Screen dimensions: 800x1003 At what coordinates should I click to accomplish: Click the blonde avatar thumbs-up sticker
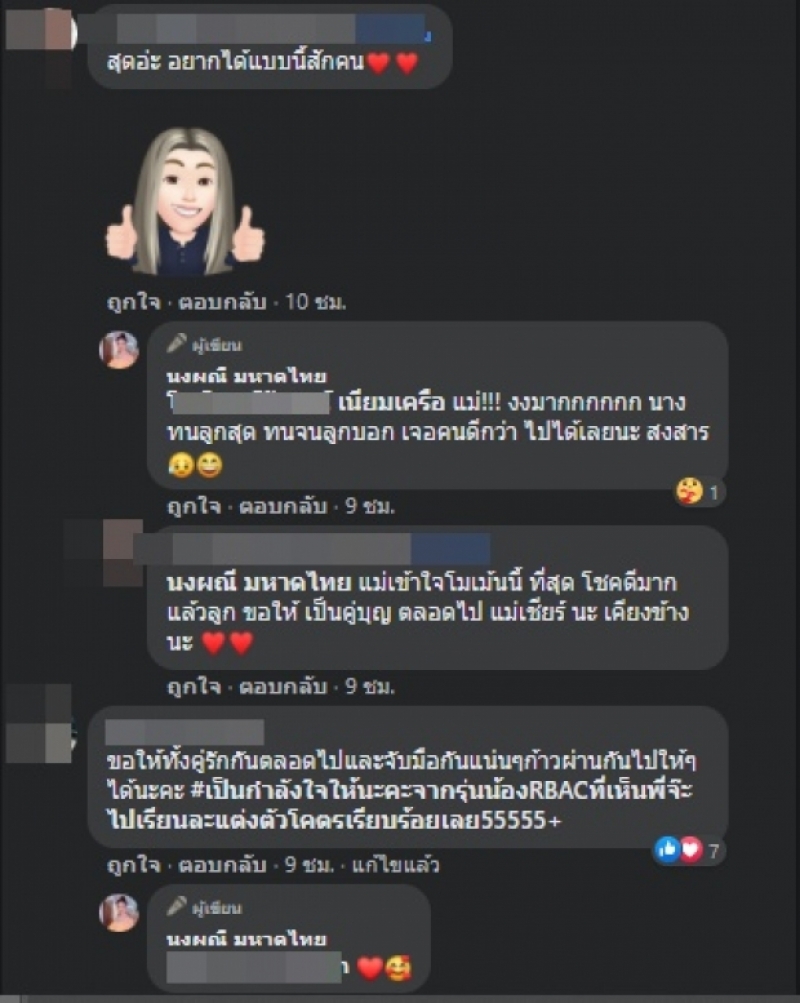coord(185,201)
